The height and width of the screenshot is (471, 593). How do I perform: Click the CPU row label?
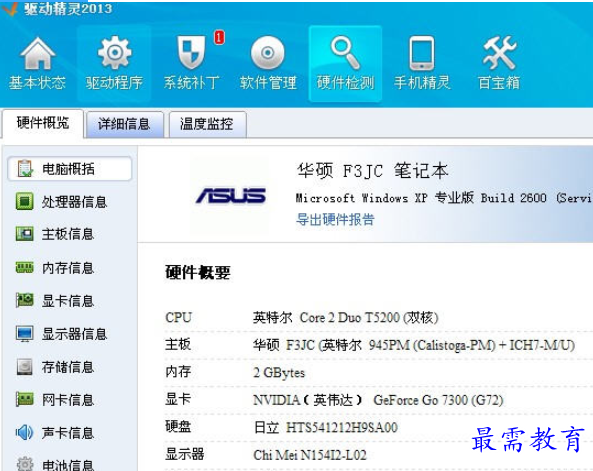coord(179,317)
